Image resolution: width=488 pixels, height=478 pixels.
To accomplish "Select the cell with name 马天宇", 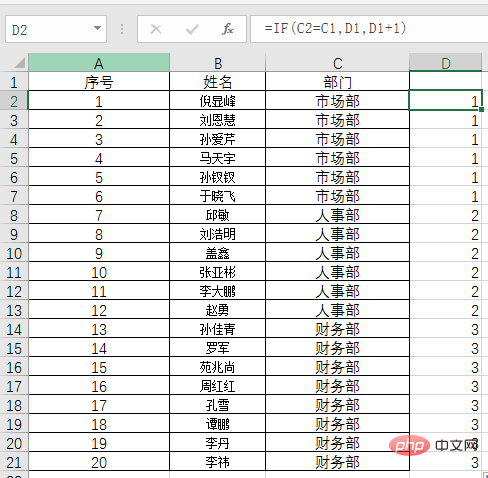I will (217, 157).
